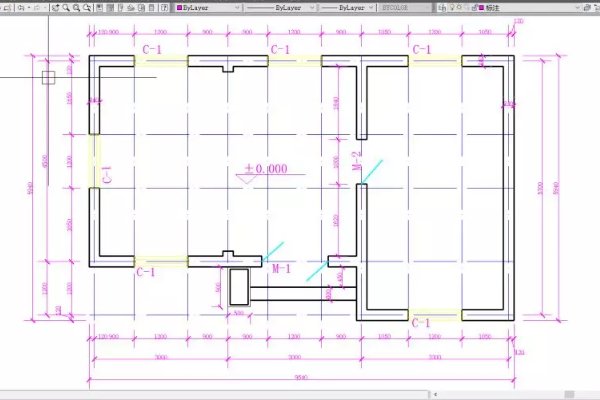Select the Zoom Realtime magnifier

(65, 7)
